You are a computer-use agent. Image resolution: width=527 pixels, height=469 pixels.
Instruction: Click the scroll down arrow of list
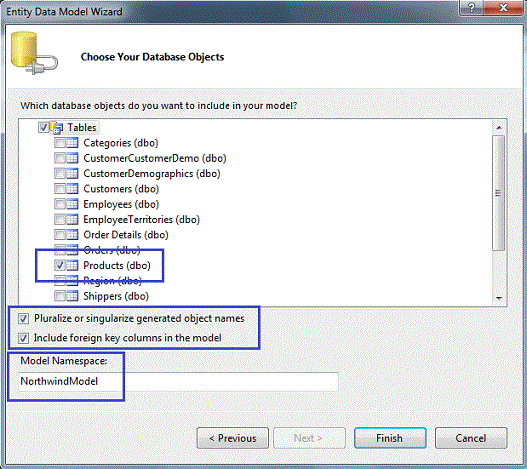(x=499, y=298)
